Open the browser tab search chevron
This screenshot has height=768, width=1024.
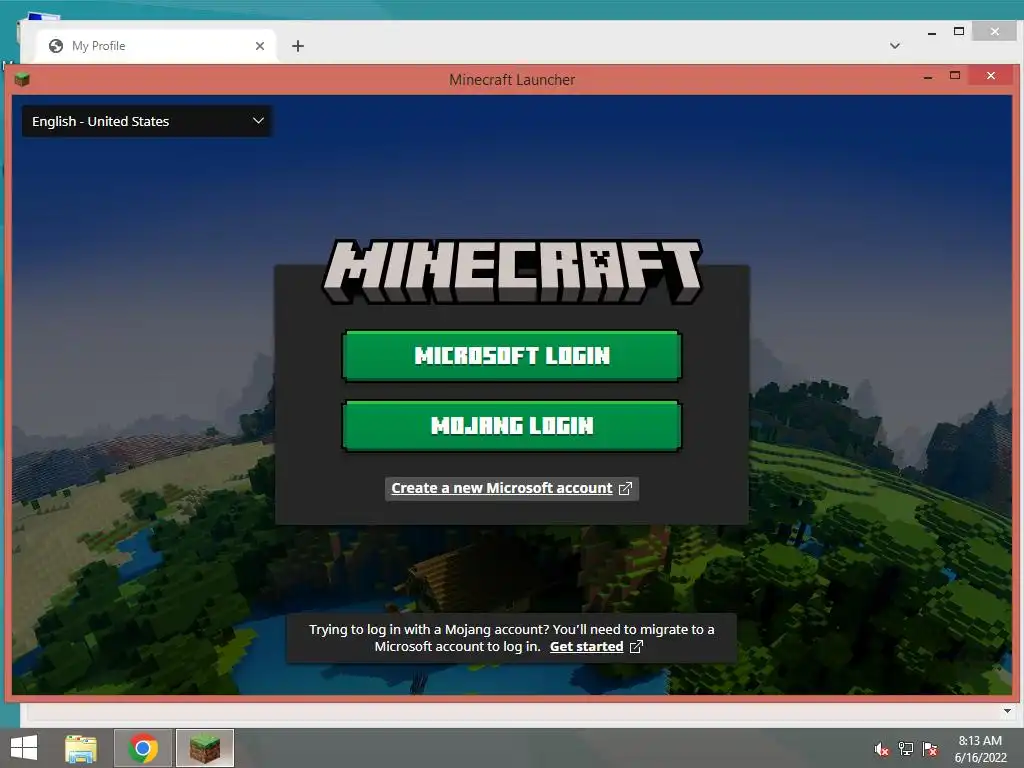tap(895, 46)
